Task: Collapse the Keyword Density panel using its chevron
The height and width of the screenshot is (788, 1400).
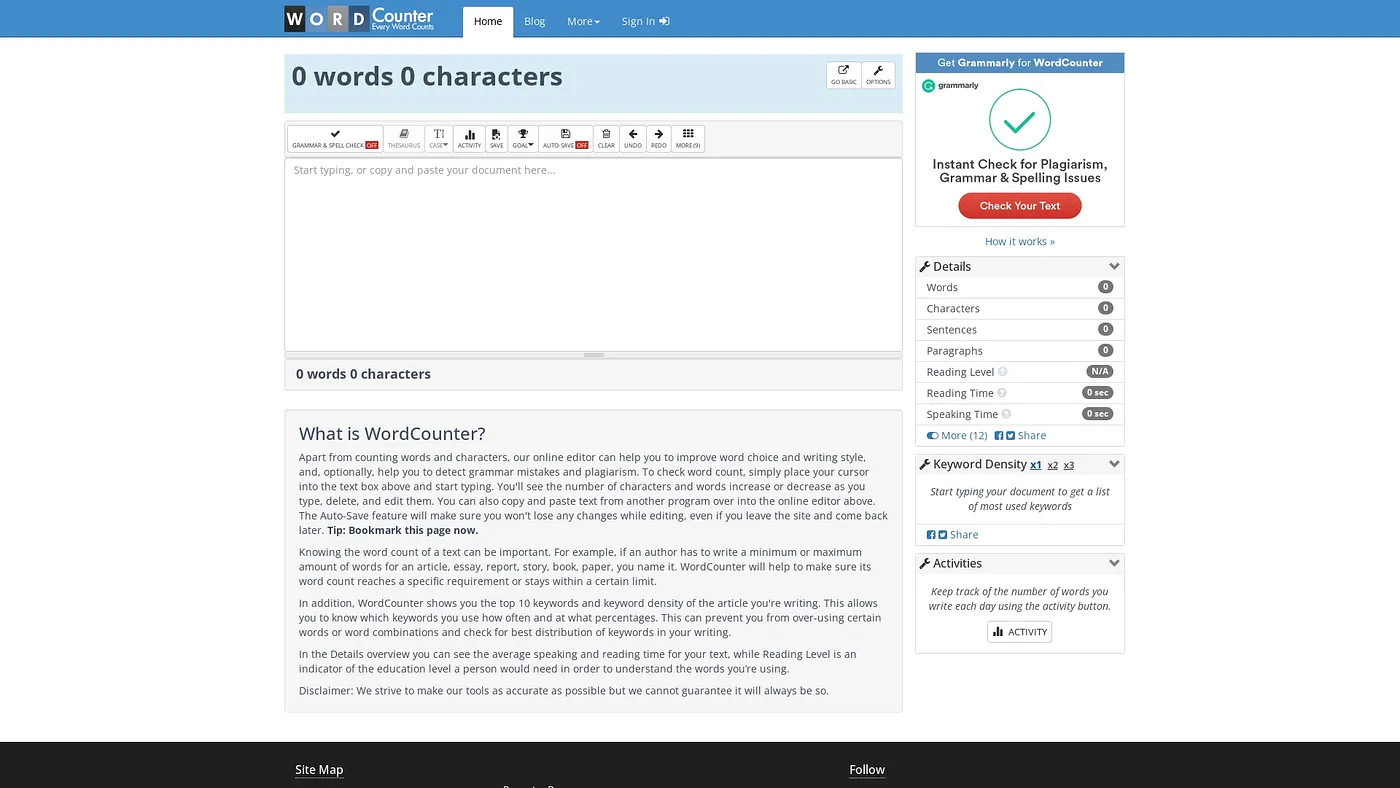Action: click(1114, 464)
